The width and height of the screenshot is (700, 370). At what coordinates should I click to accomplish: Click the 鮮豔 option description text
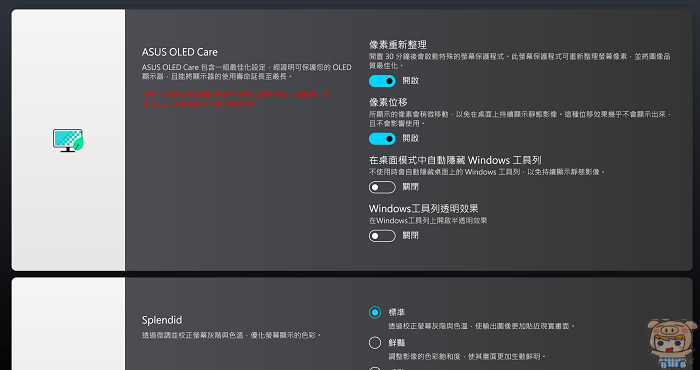click(467, 357)
